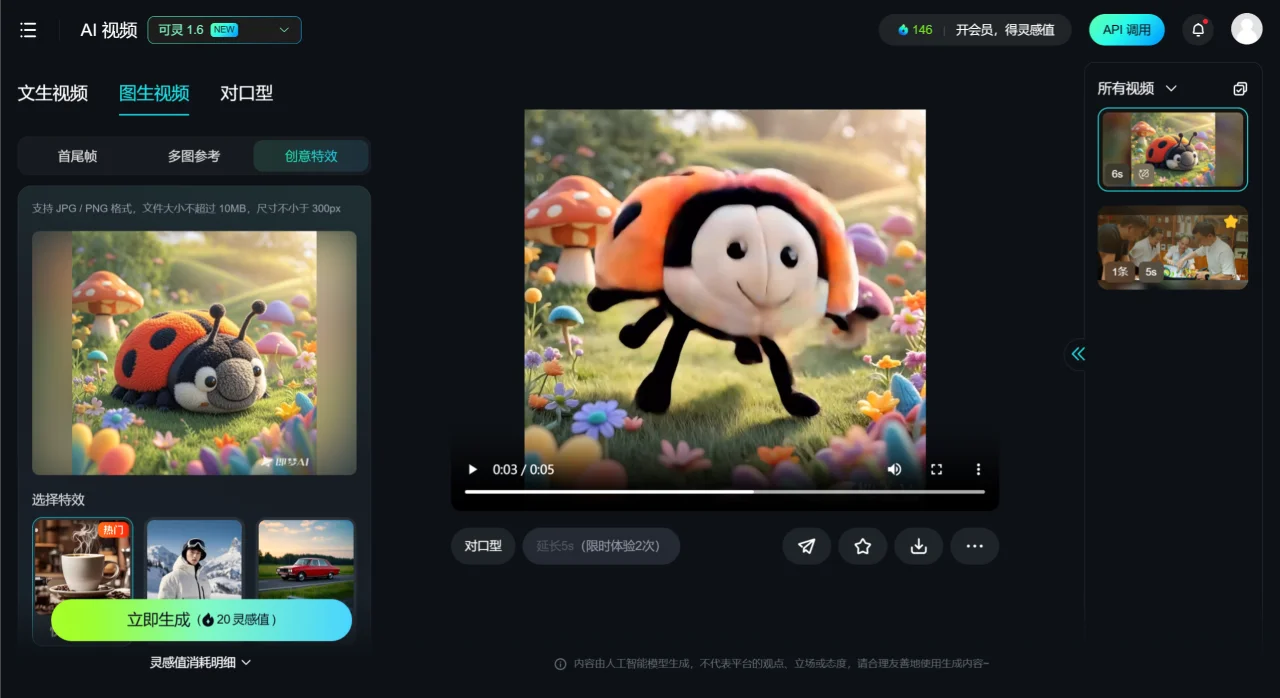The height and width of the screenshot is (698, 1280).
Task: Open the more options ellipsis
Action: pyautogui.click(x=974, y=546)
